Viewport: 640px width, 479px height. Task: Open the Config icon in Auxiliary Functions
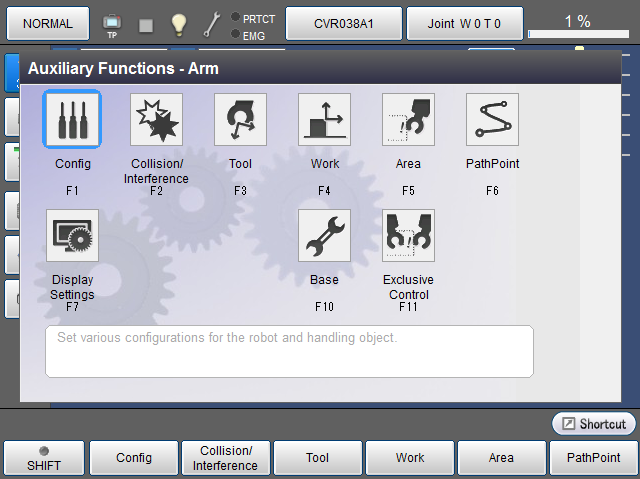(x=72, y=120)
